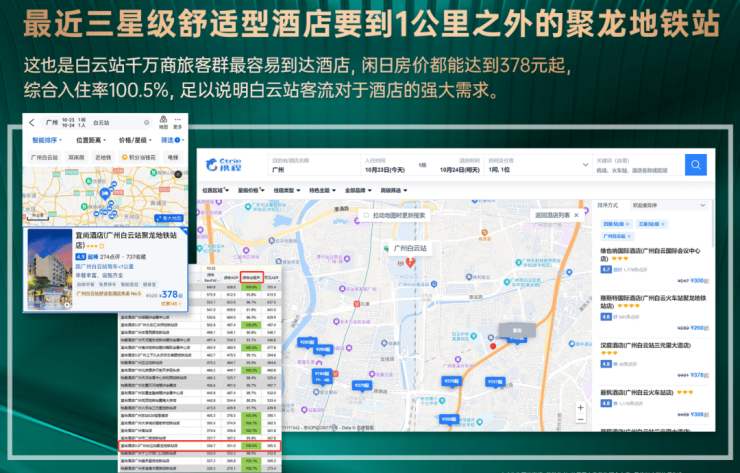Expand the 位置距离 filter dropdown
Viewport: 740px width, 473px height.
91,140
